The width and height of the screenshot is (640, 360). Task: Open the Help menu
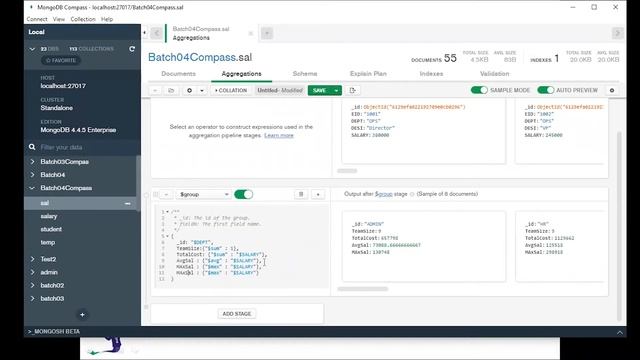pos(107,19)
